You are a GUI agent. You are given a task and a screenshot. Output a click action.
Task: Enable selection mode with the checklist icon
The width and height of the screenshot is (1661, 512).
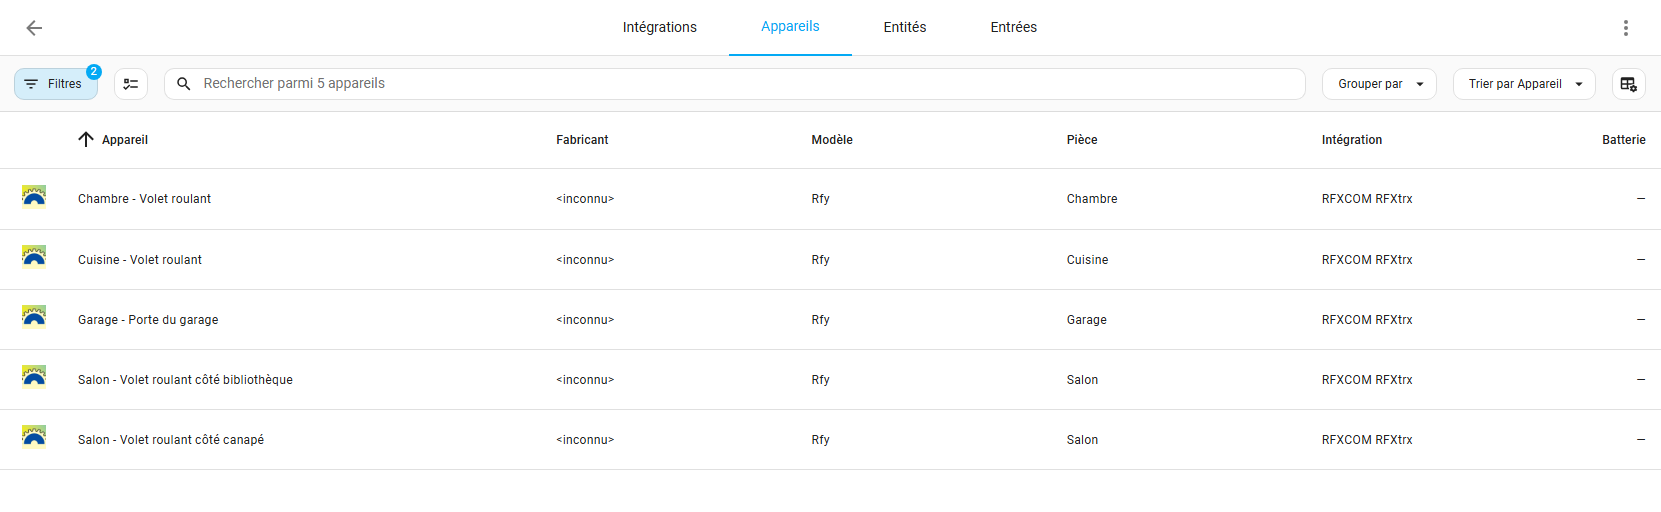(x=131, y=84)
